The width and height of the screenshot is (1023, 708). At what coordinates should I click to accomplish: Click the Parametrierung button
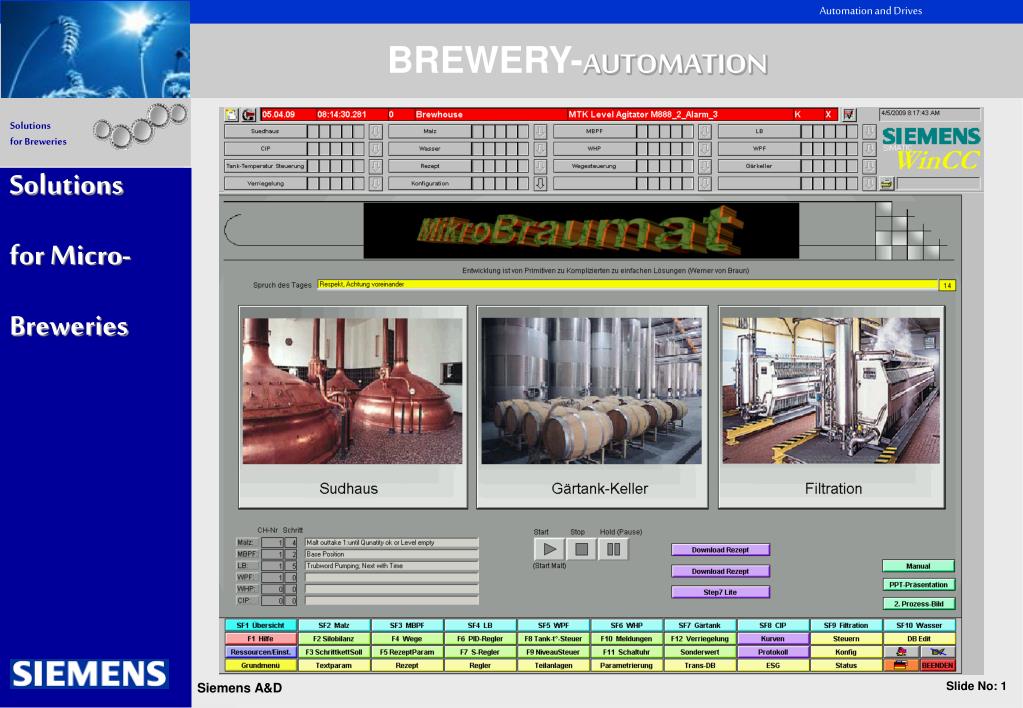(626, 666)
